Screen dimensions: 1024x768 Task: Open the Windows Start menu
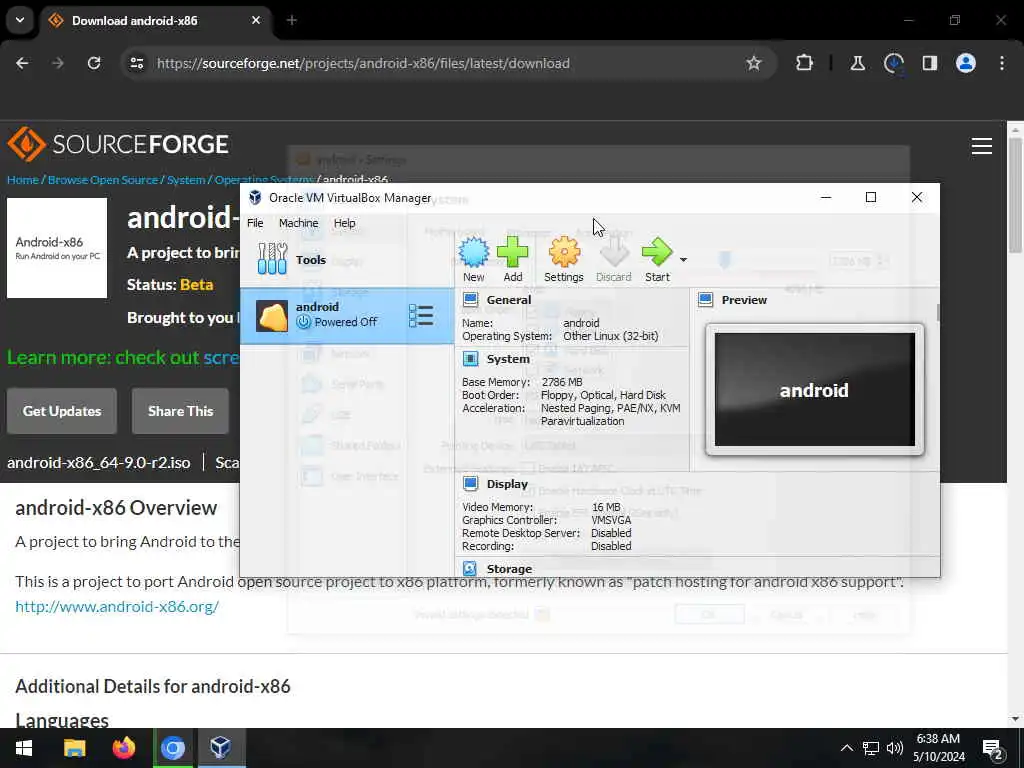(24, 748)
